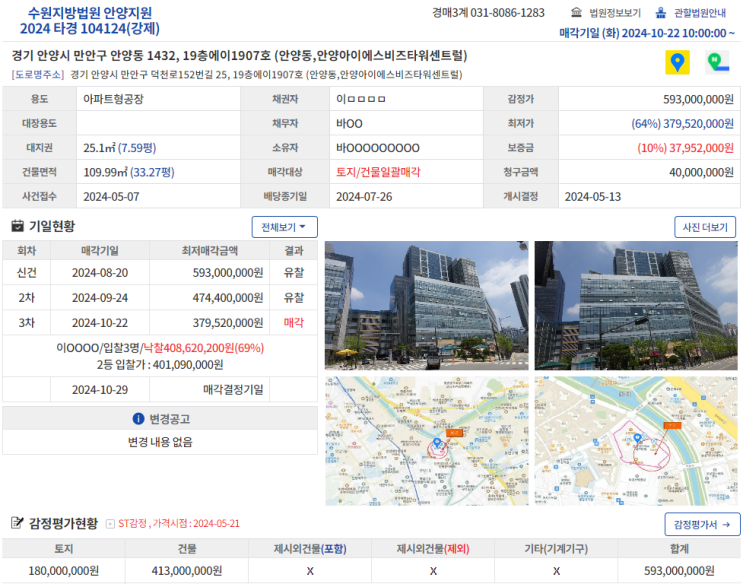Click the 경매3계 031-8086-1283 phone text
Image resolution: width=743 pixels, height=584 pixels.
tap(489, 13)
